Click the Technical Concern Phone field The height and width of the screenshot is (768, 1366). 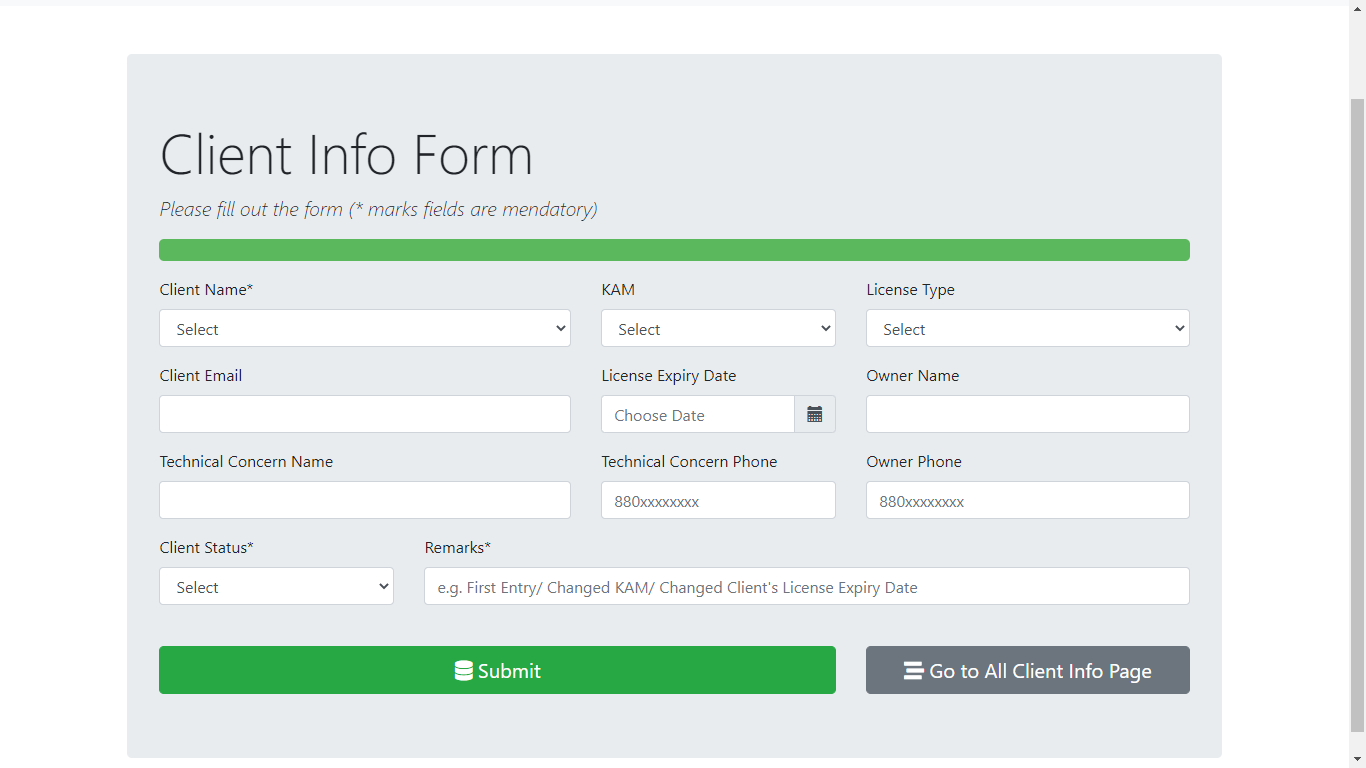click(x=718, y=500)
